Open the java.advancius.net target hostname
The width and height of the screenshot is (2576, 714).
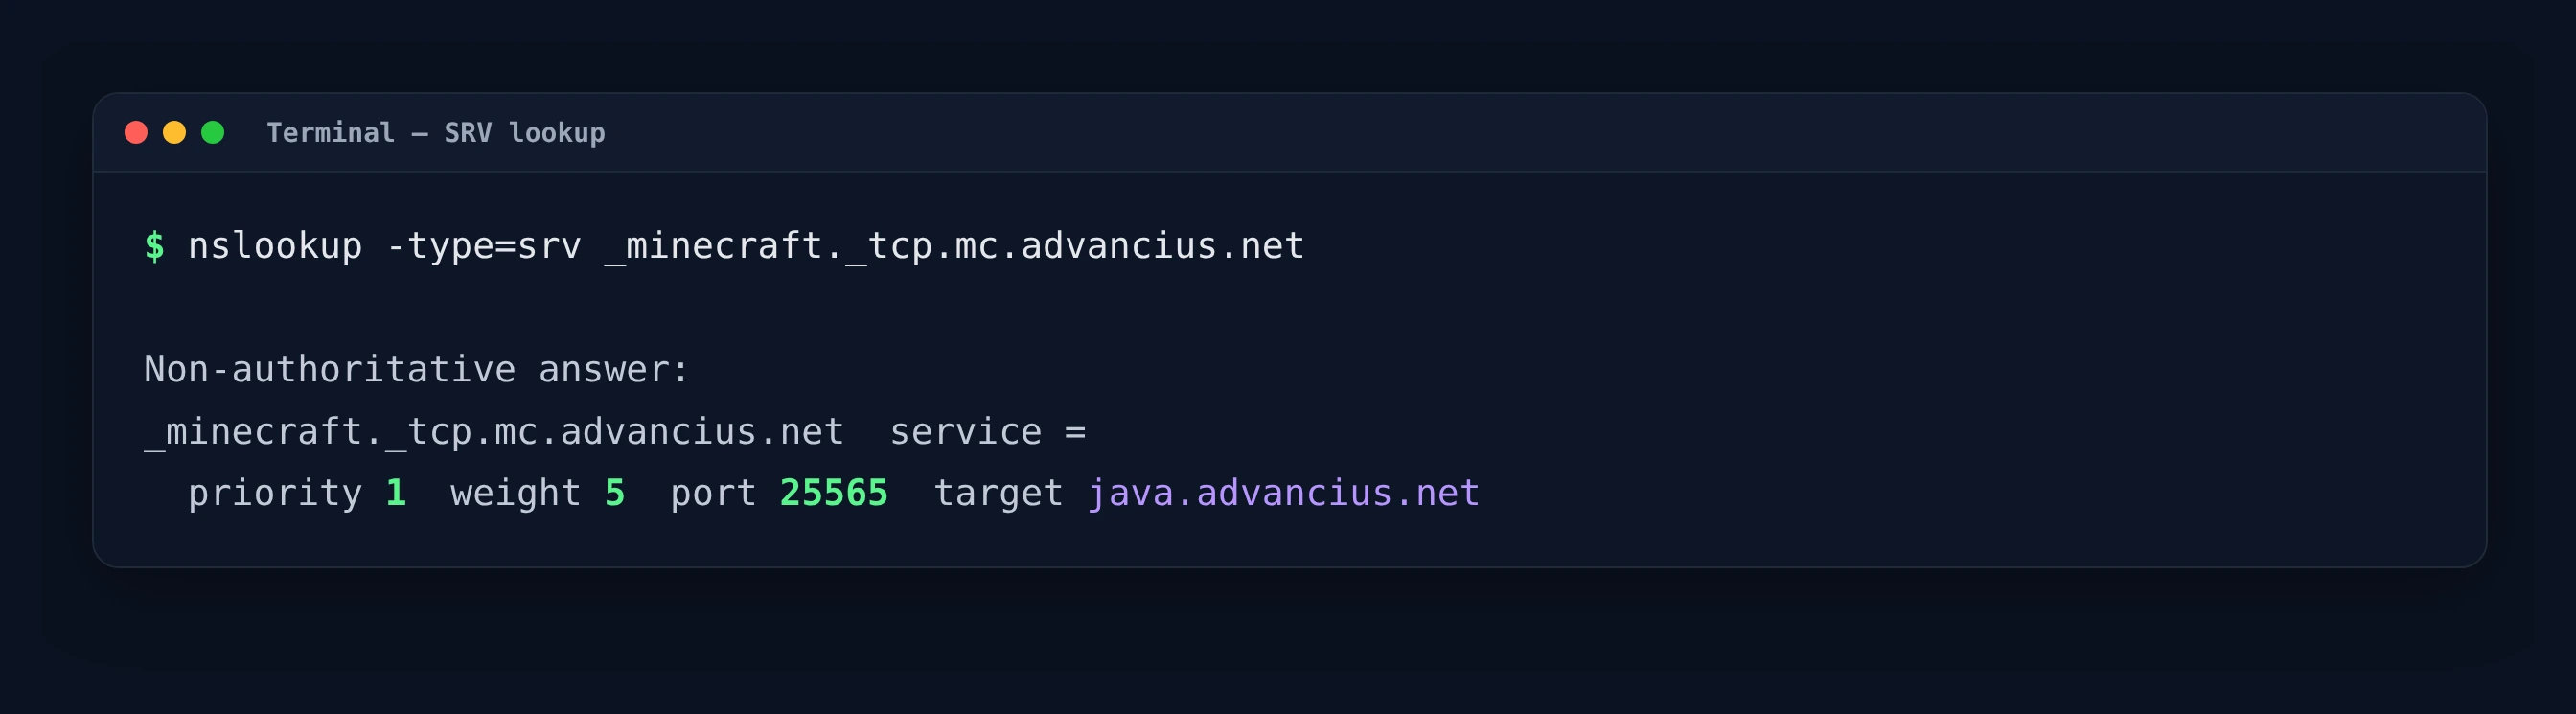[1283, 494]
